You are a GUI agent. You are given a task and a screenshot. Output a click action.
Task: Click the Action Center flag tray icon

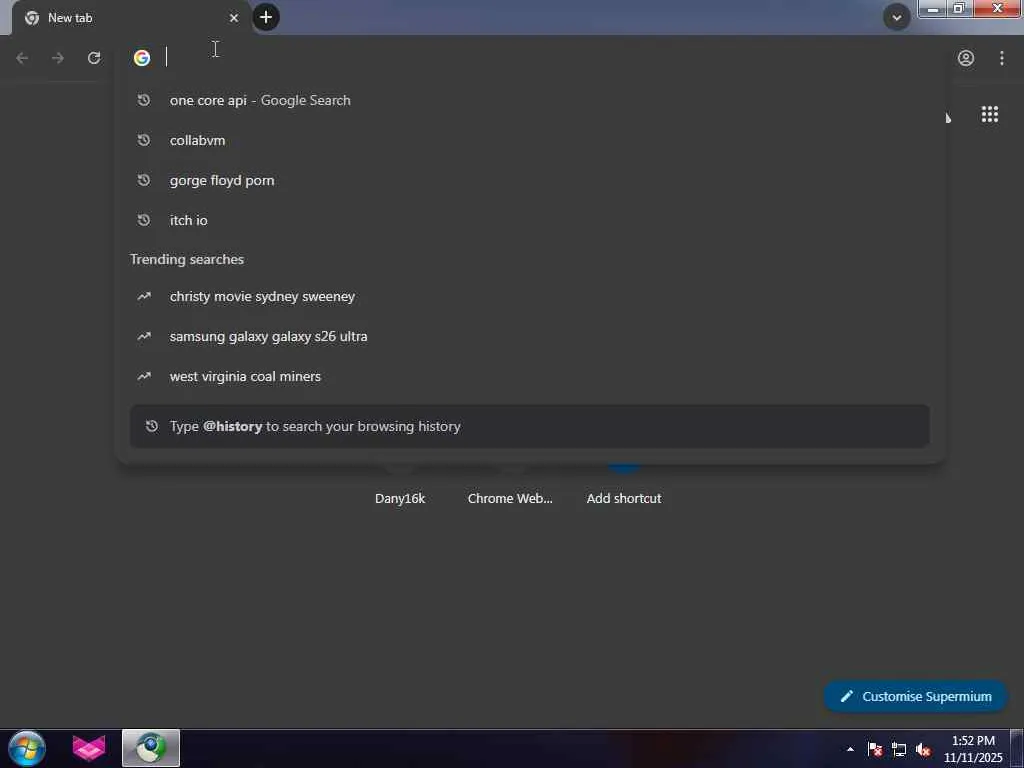coord(875,750)
